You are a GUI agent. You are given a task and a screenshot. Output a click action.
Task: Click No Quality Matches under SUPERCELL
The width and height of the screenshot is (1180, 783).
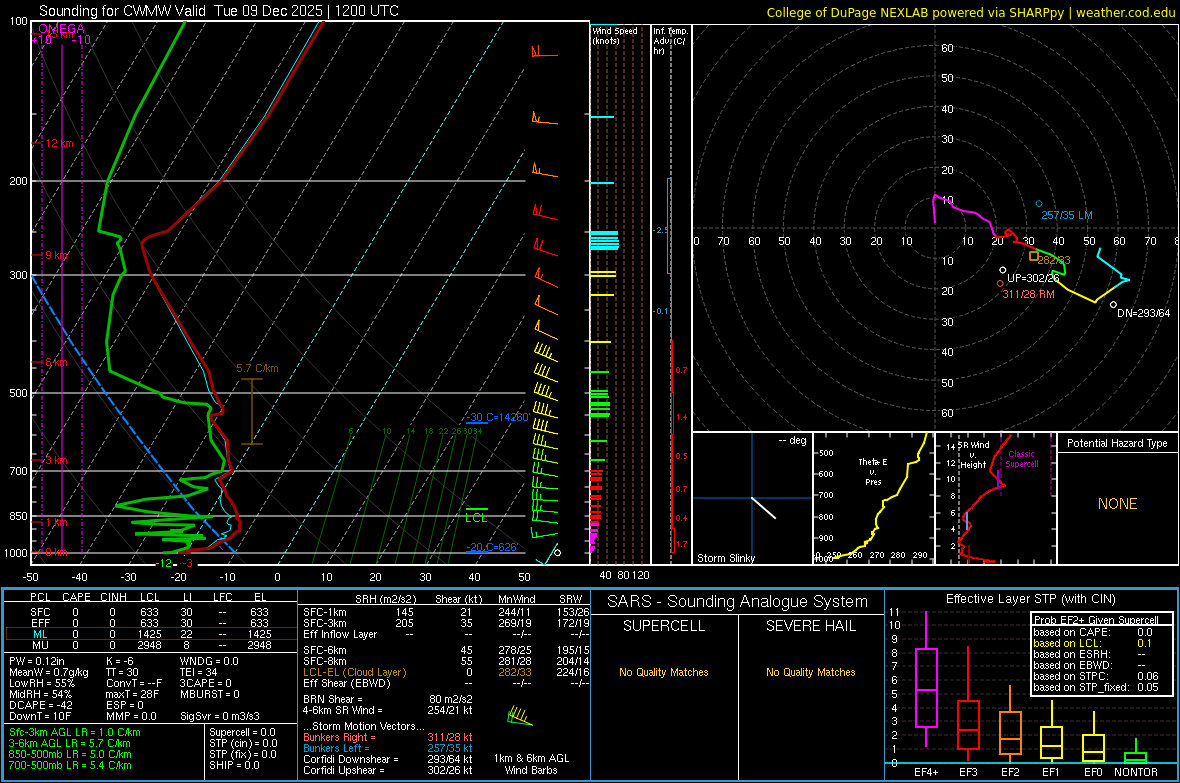664,672
